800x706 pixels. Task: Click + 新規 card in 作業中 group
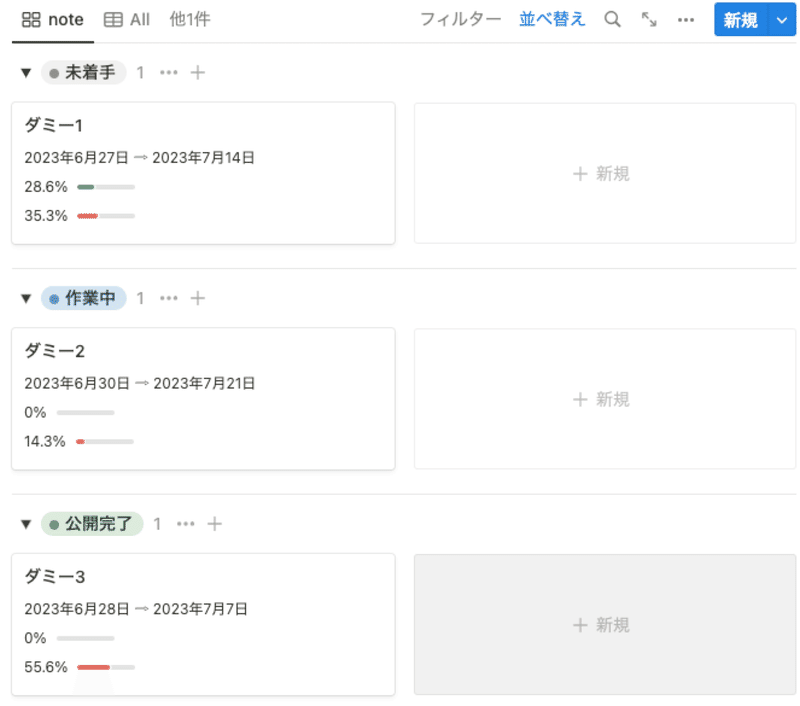click(605, 399)
